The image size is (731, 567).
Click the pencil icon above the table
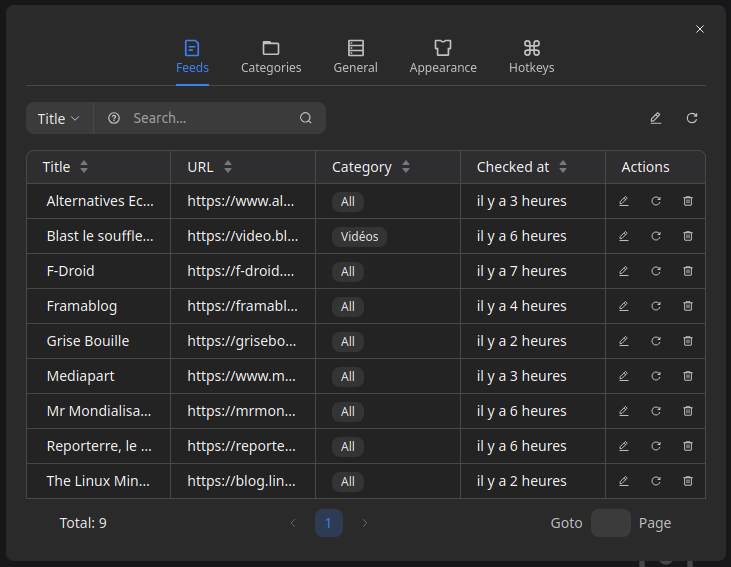656,118
